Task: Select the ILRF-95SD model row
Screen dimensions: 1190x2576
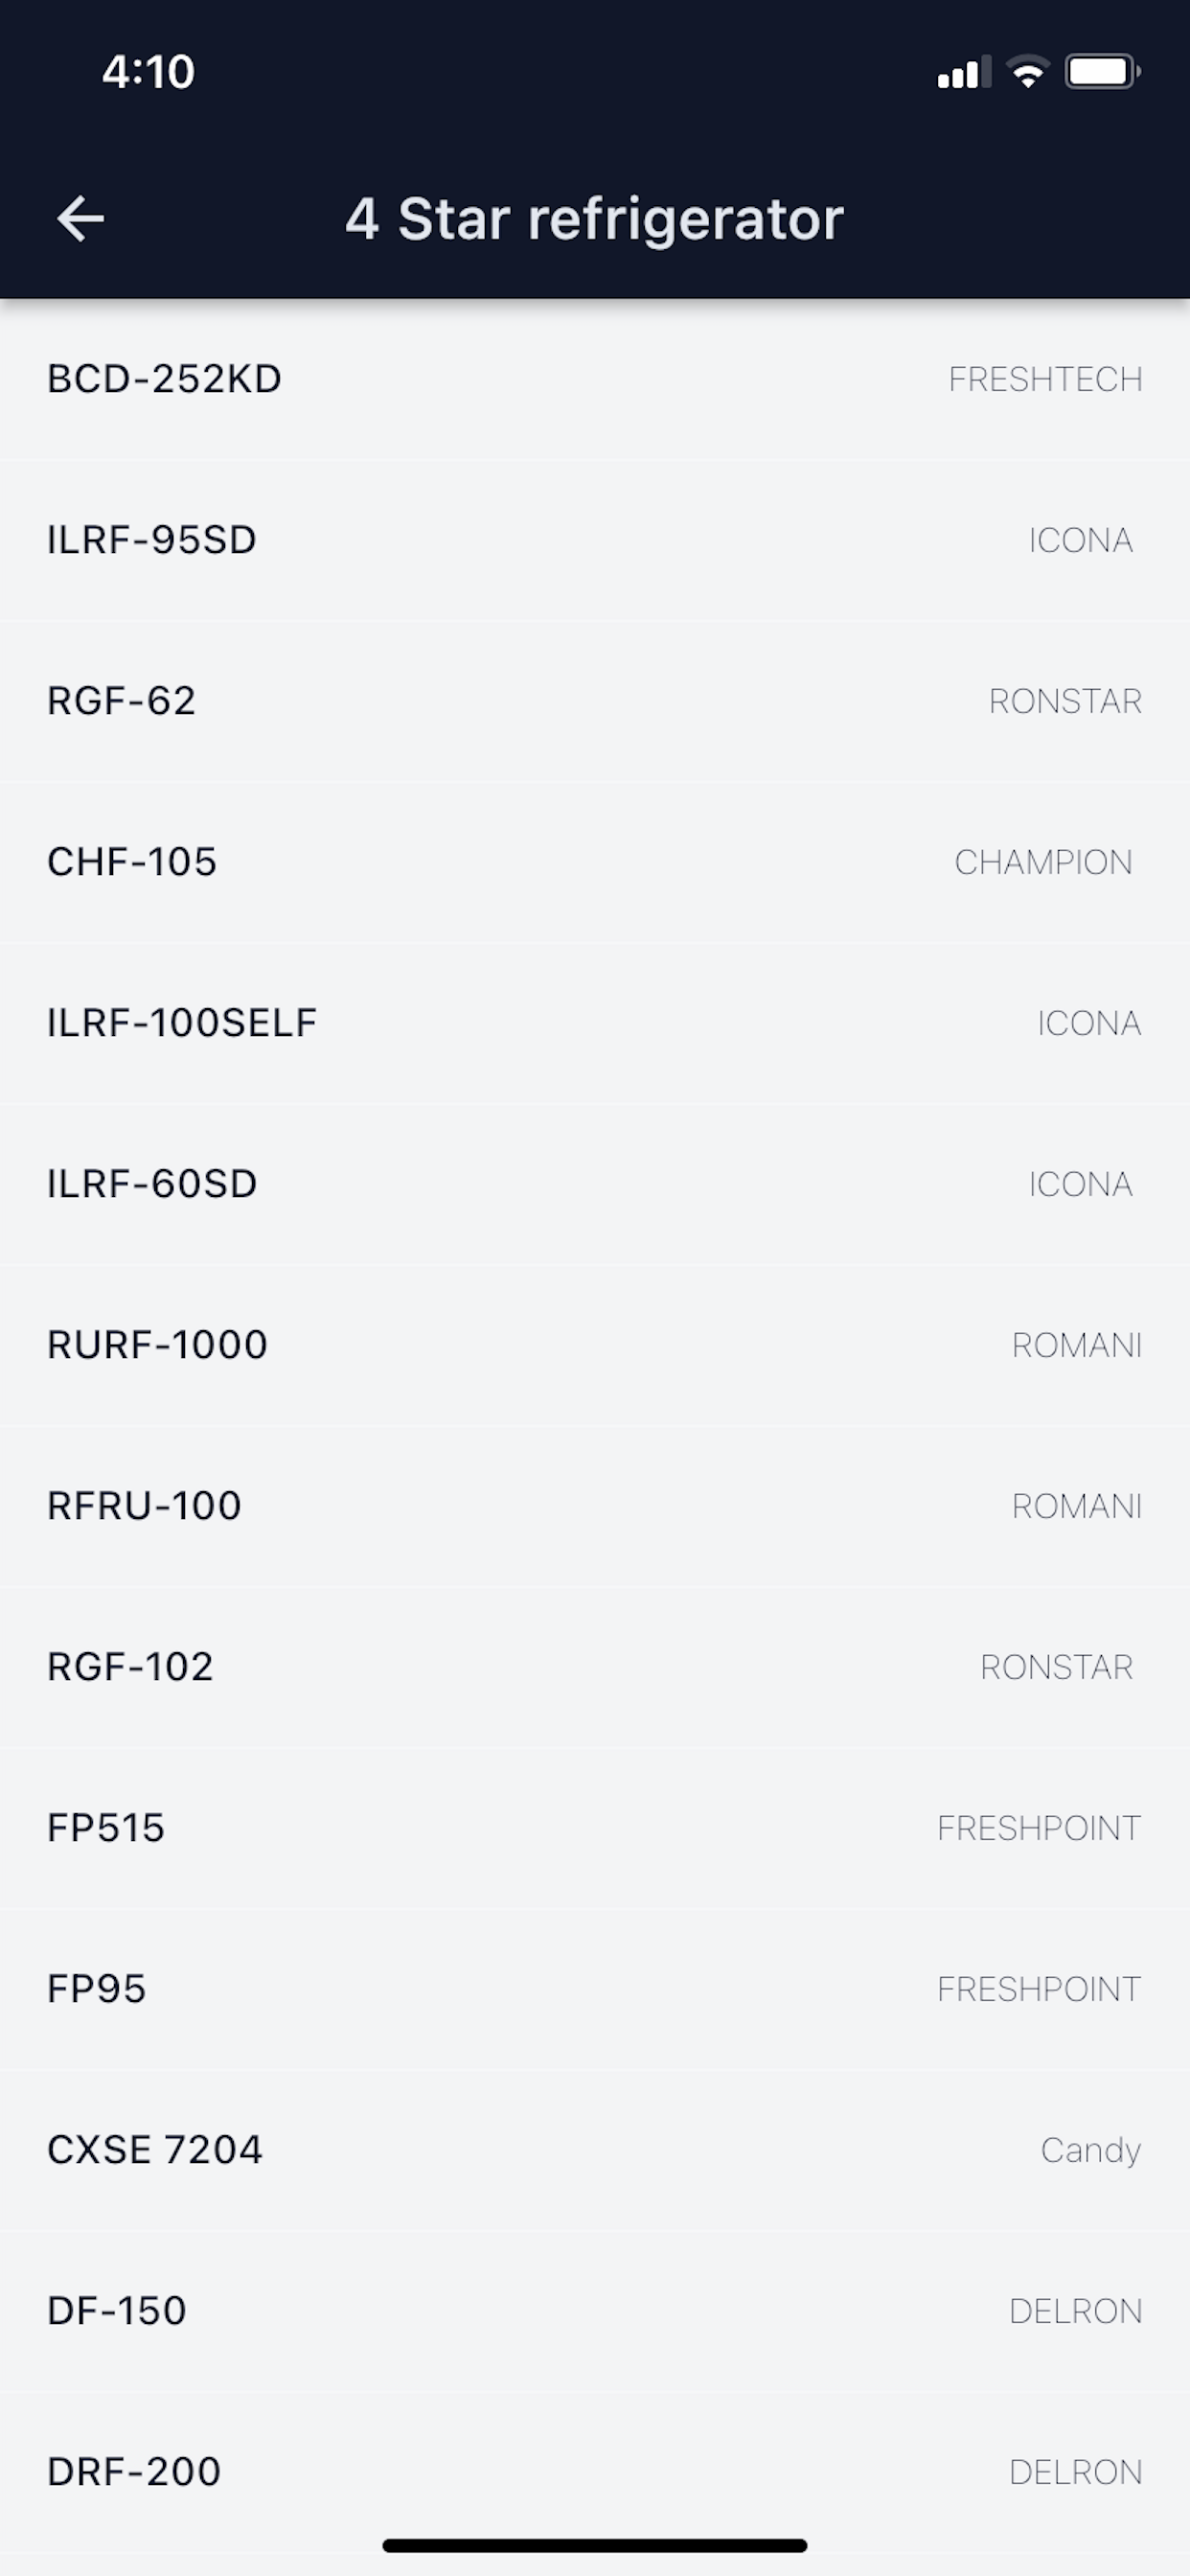Action: point(595,541)
